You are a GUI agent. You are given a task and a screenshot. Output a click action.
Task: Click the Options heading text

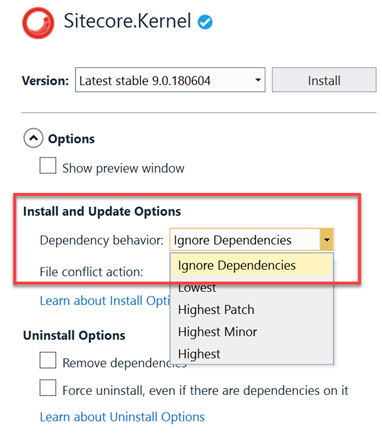pos(71,139)
